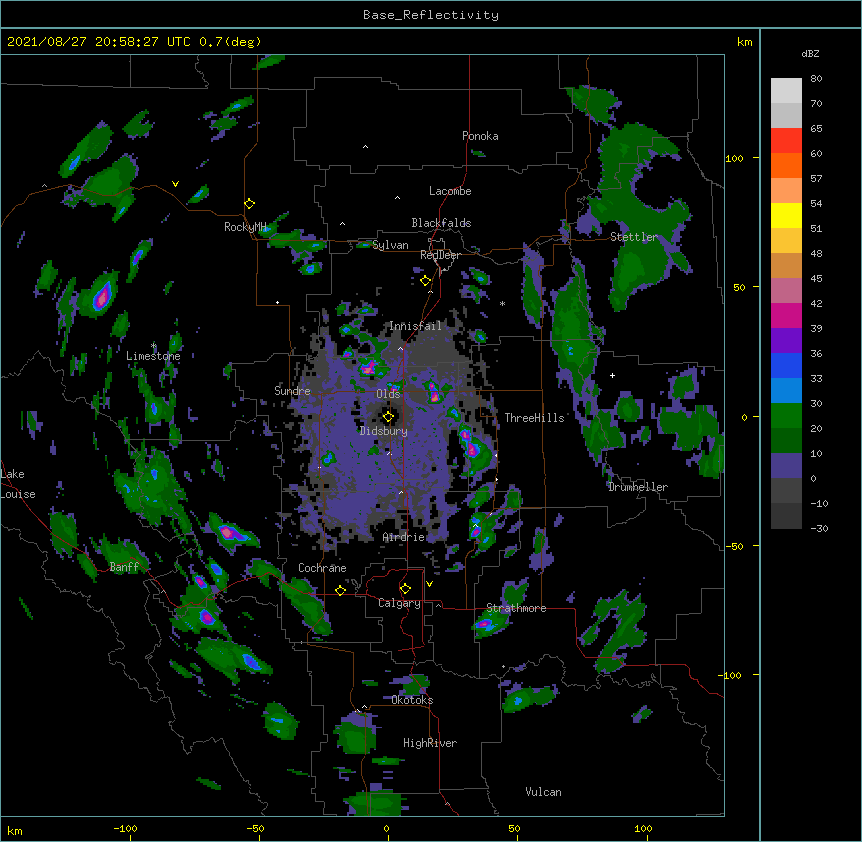This screenshot has height=842, width=862.
Task: Click the Banff label
Action: 124,567
